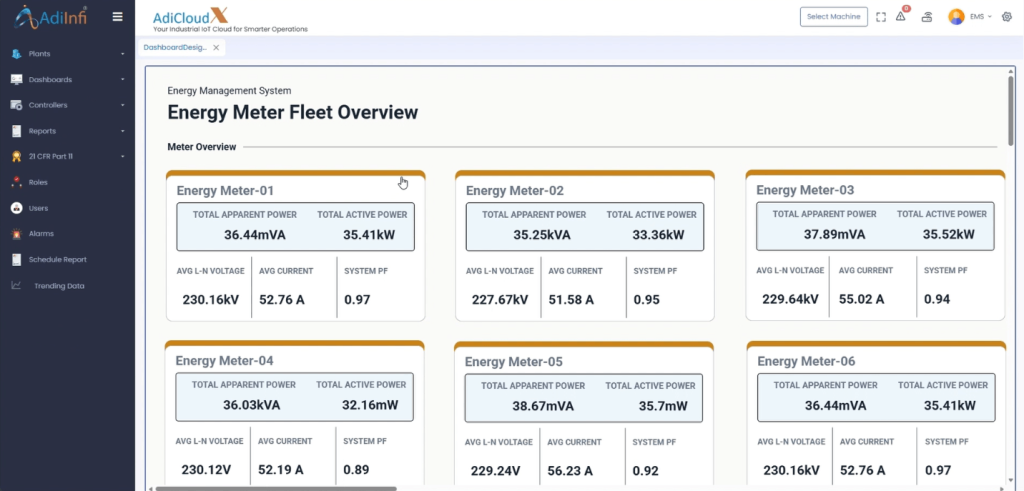1024x491 pixels.
Task: Open the Energy Meter-03 card title
Action: (x=805, y=190)
